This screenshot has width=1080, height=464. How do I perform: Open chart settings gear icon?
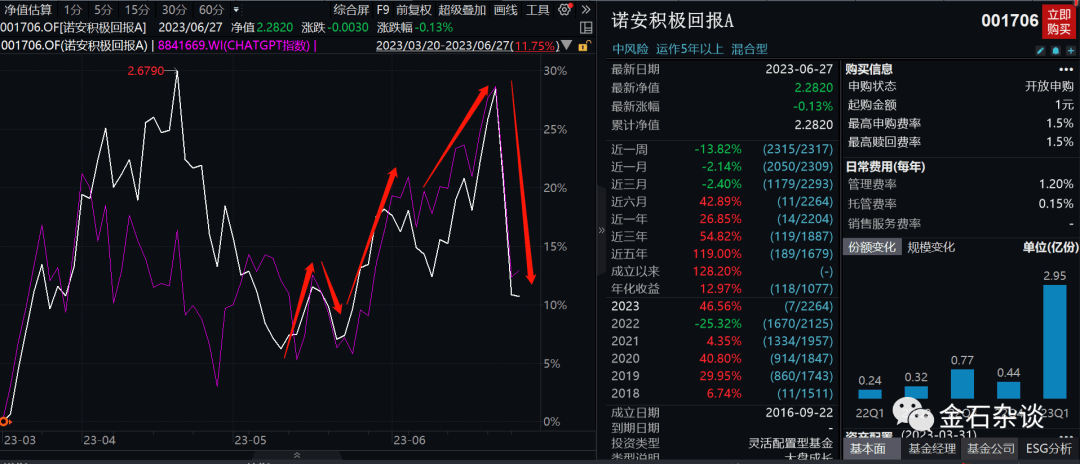pyautogui.click(x=565, y=10)
